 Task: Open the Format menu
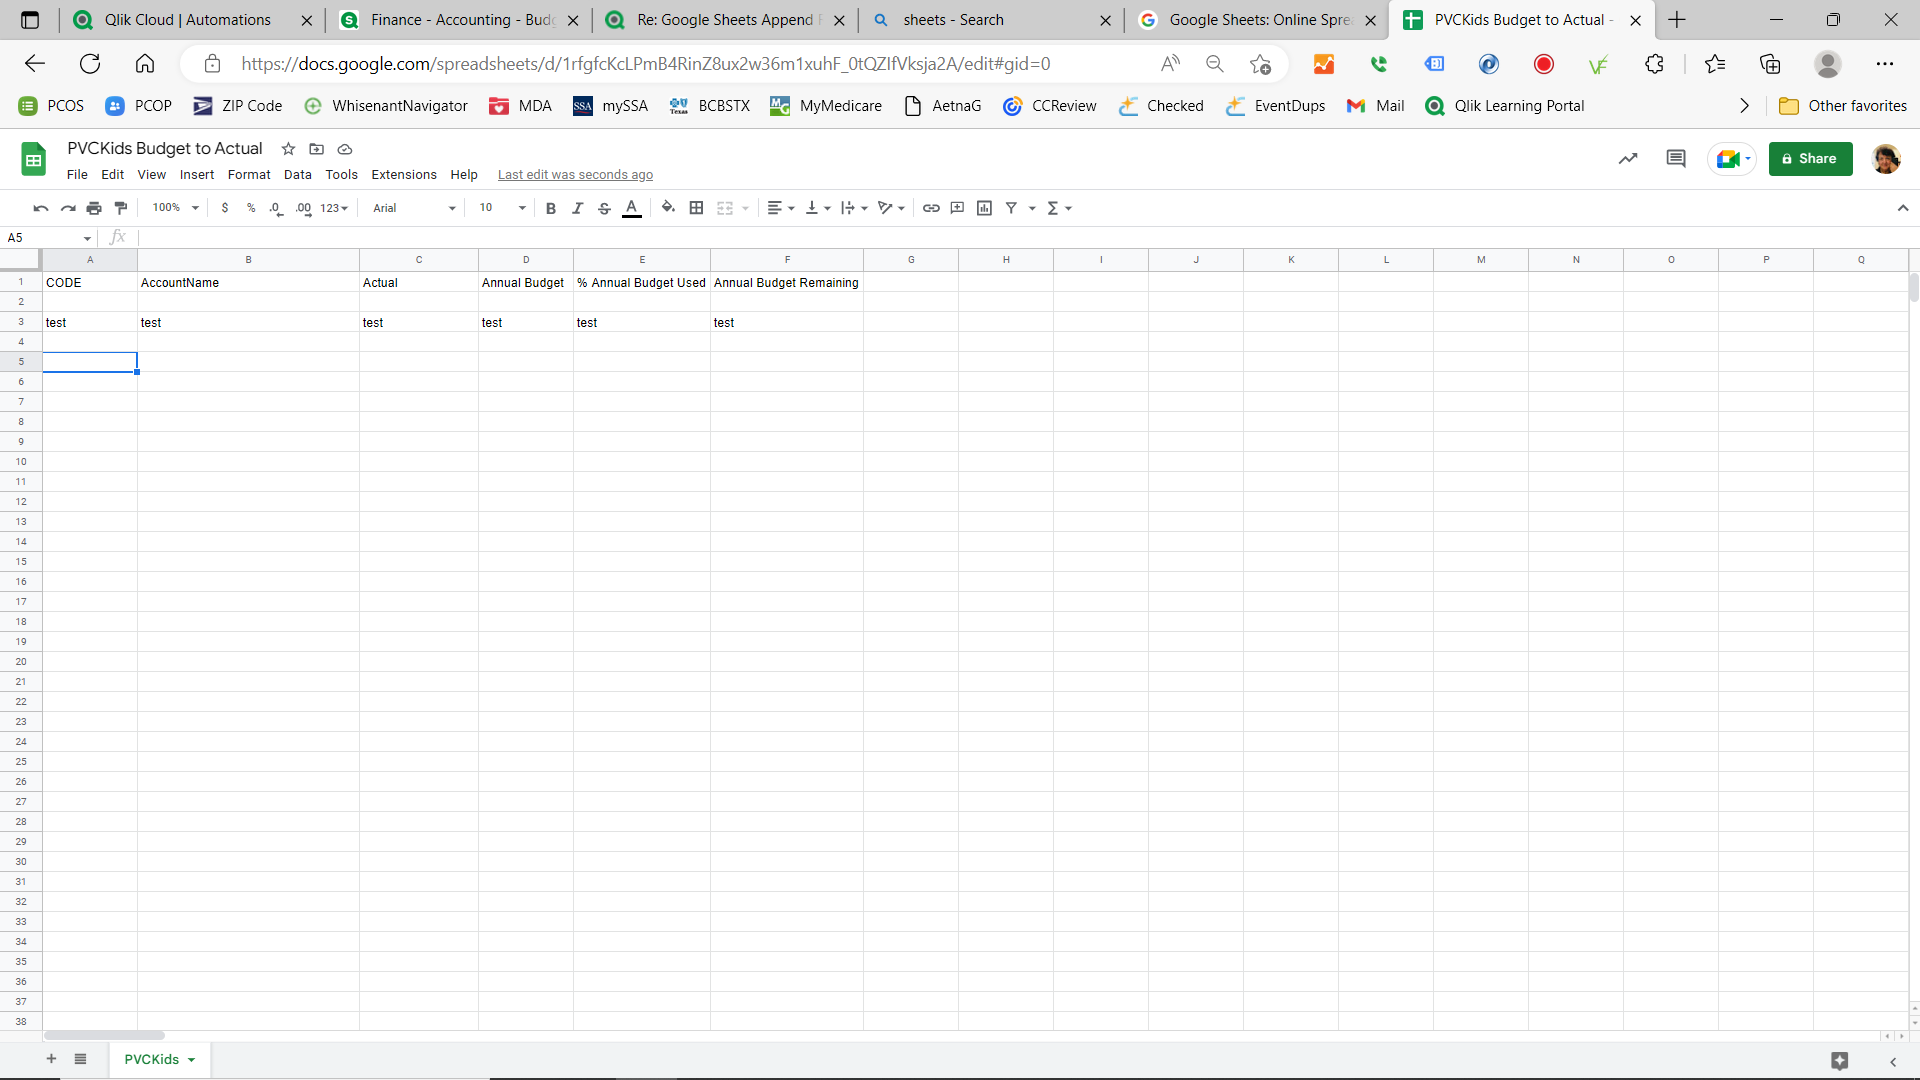[x=249, y=174]
